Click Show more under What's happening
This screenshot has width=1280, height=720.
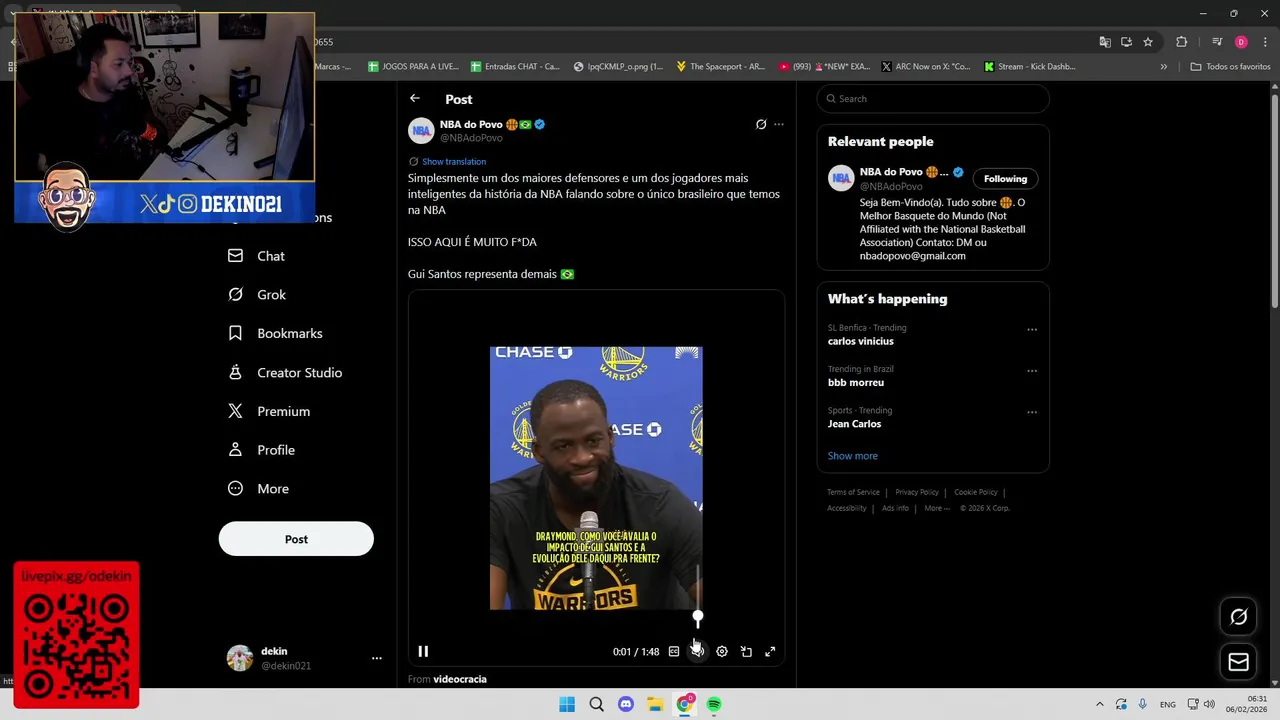tap(853, 456)
